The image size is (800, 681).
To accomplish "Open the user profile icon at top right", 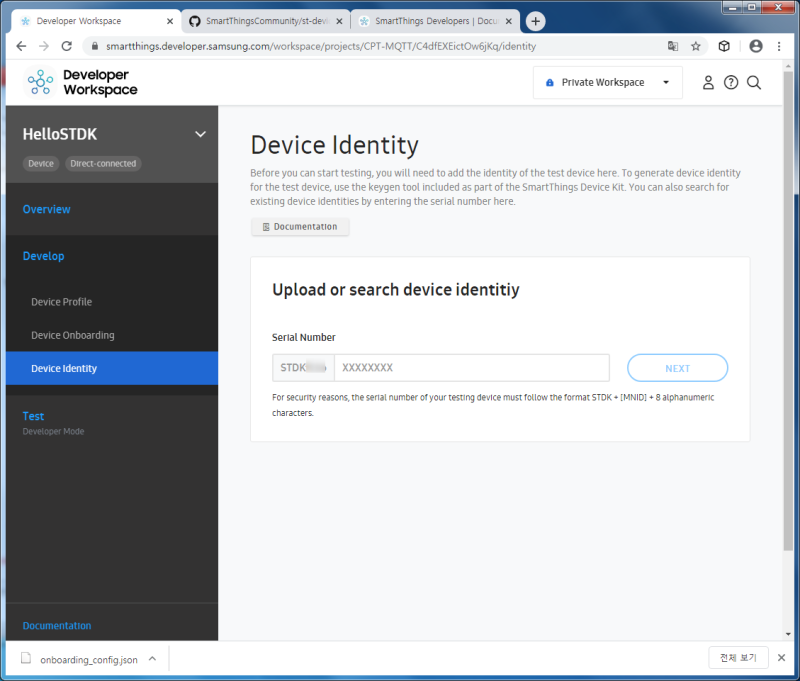I will (x=708, y=82).
